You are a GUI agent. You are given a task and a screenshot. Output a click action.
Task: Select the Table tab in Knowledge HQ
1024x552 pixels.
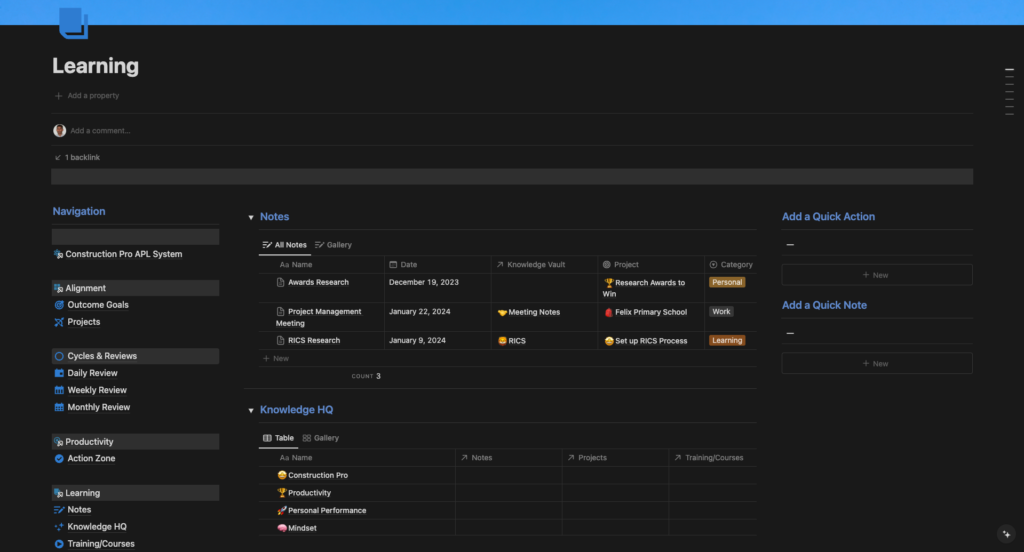[278, 438]
